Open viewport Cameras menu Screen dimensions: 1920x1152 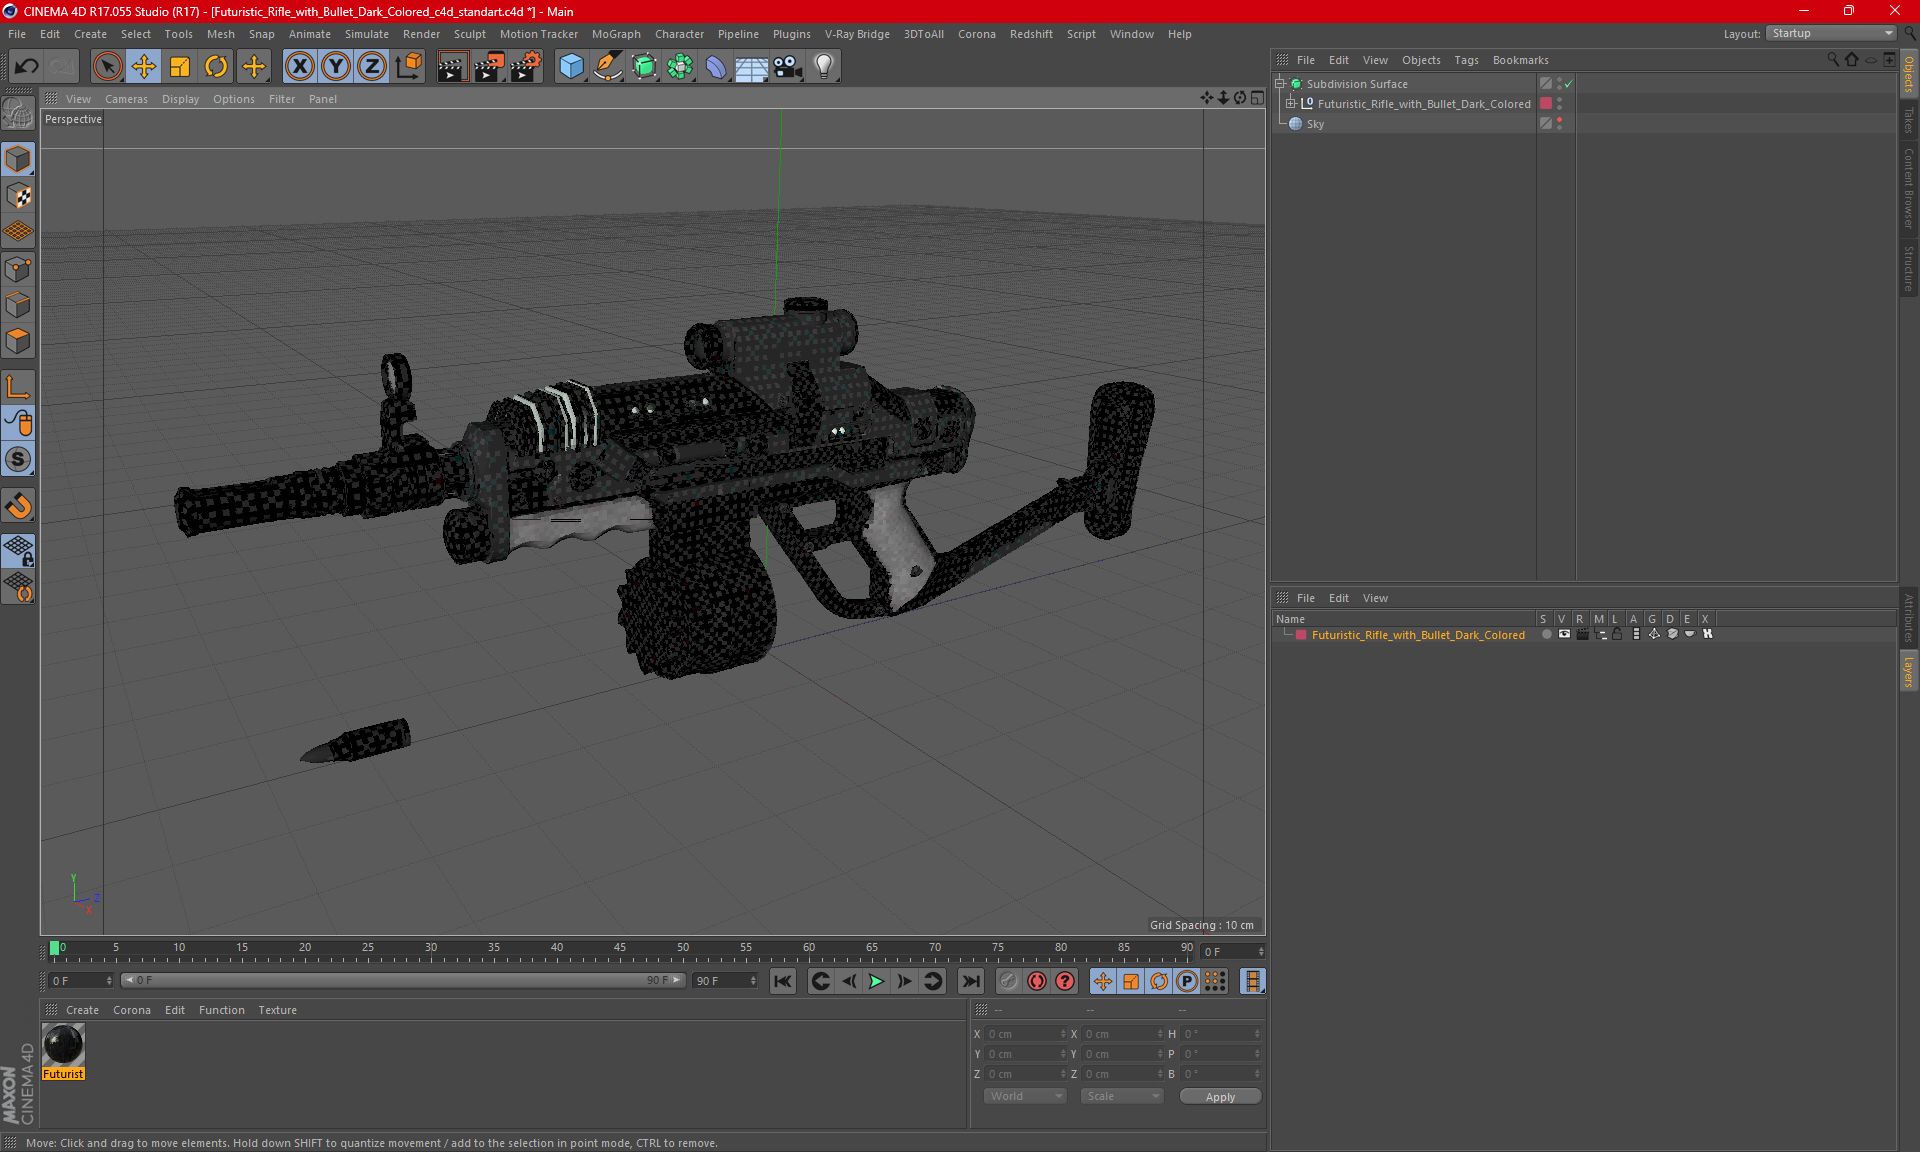click(126, 99)
